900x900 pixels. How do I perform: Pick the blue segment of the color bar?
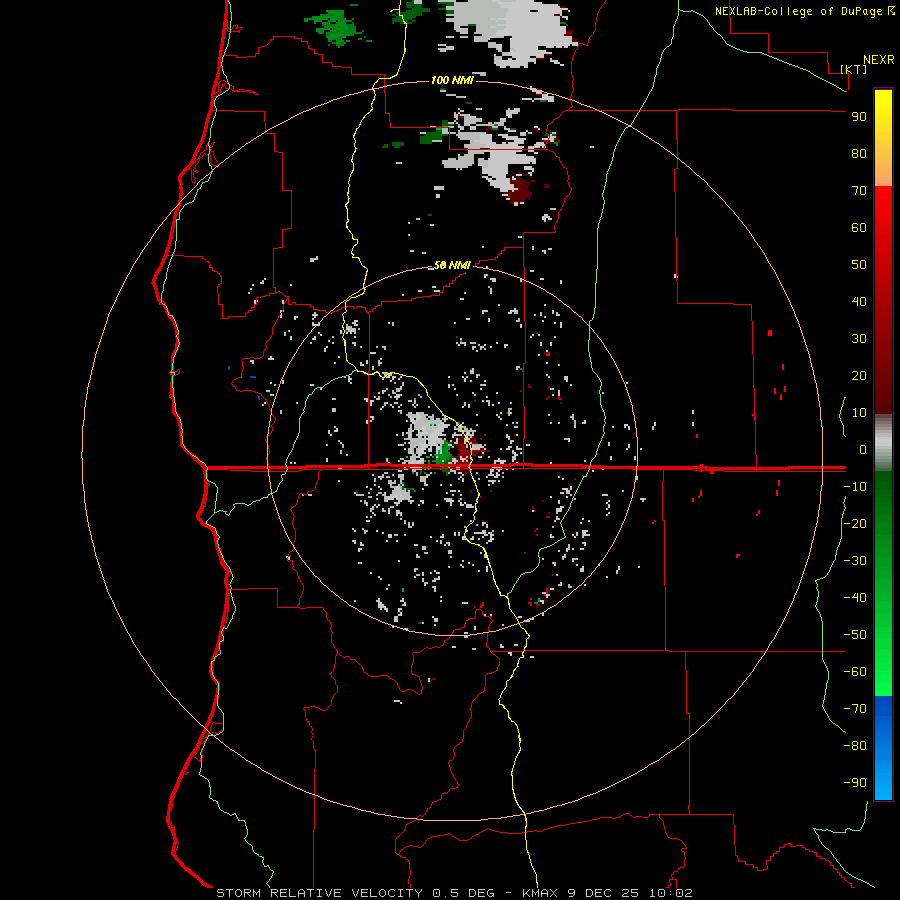(x=883, y=747)
